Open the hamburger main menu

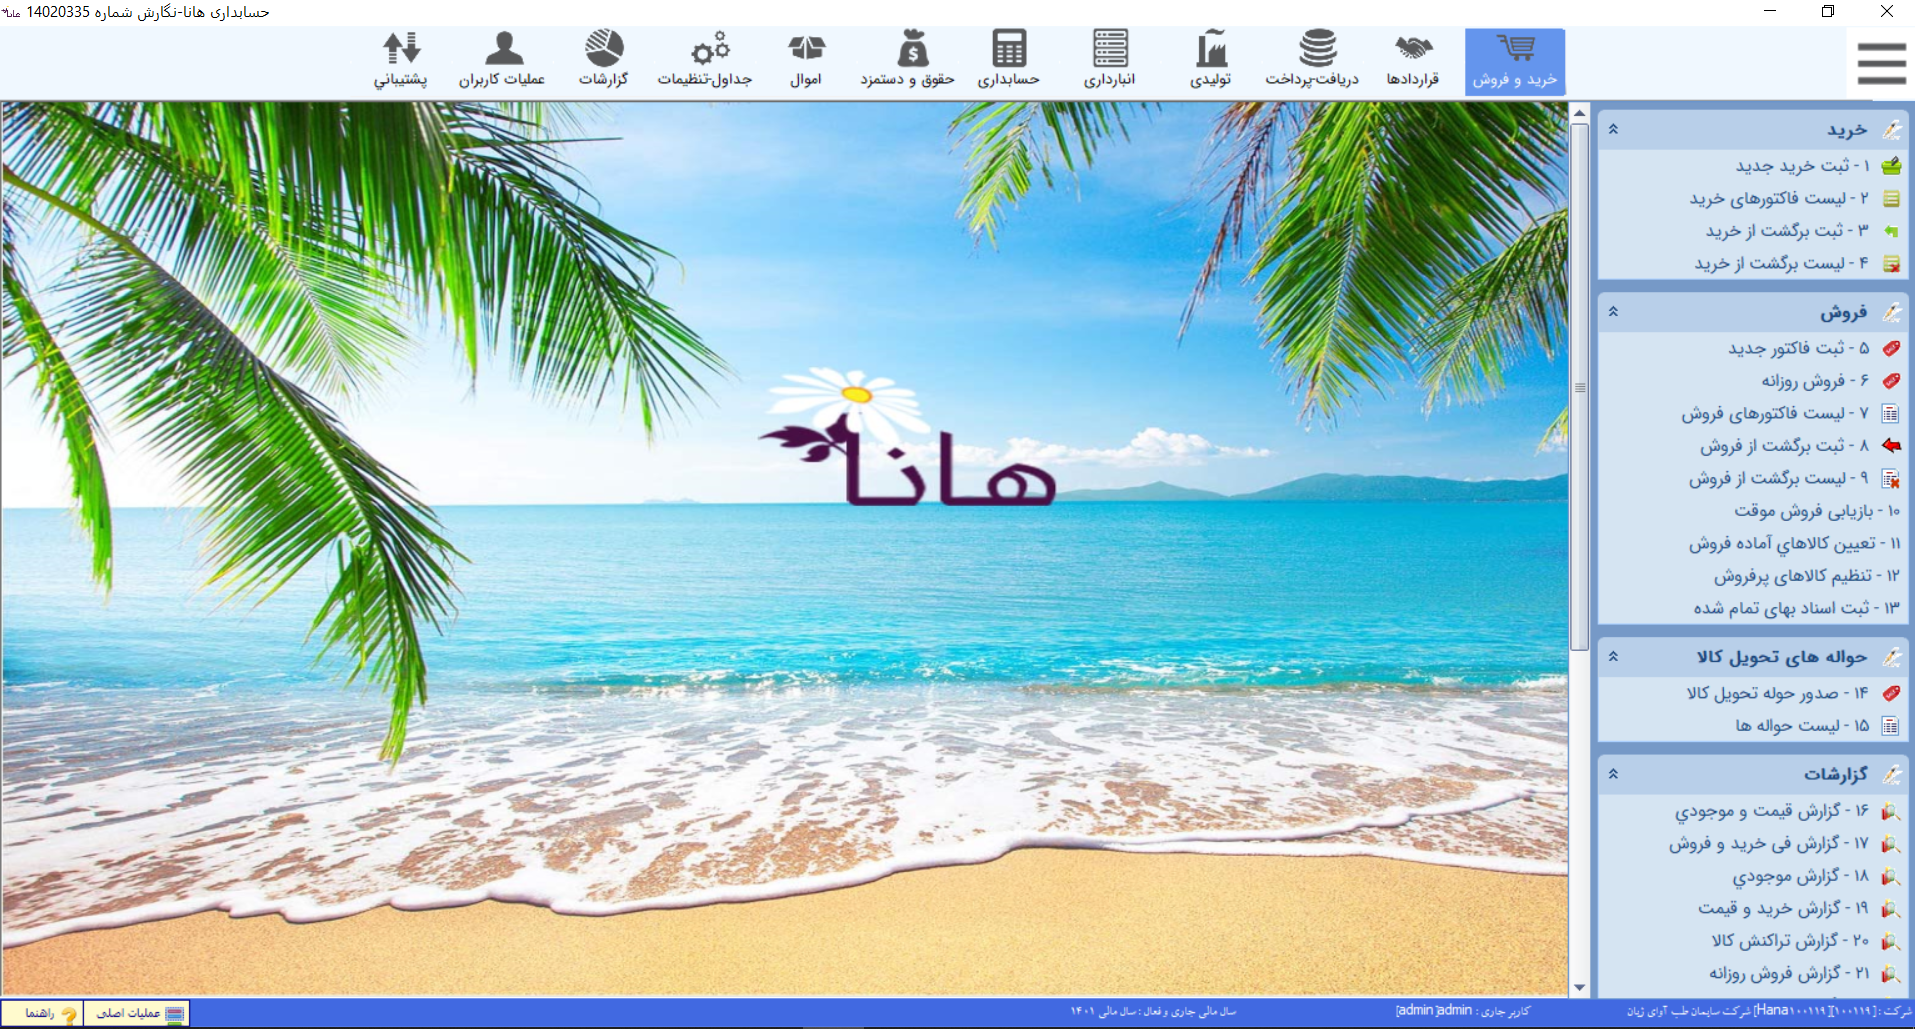(1881, 63)
